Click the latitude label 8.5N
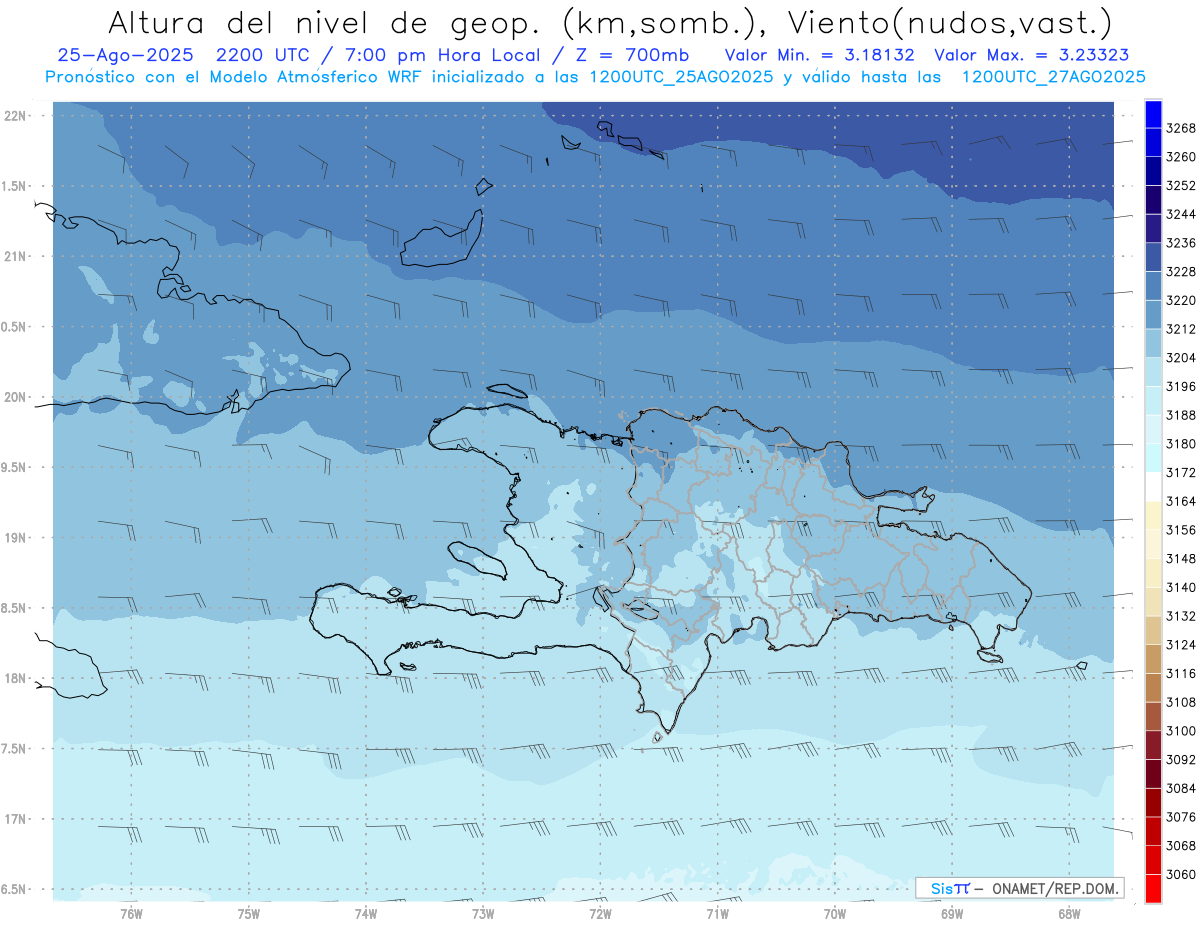Viewport: 1200px width, 927px height. [14, 608]
